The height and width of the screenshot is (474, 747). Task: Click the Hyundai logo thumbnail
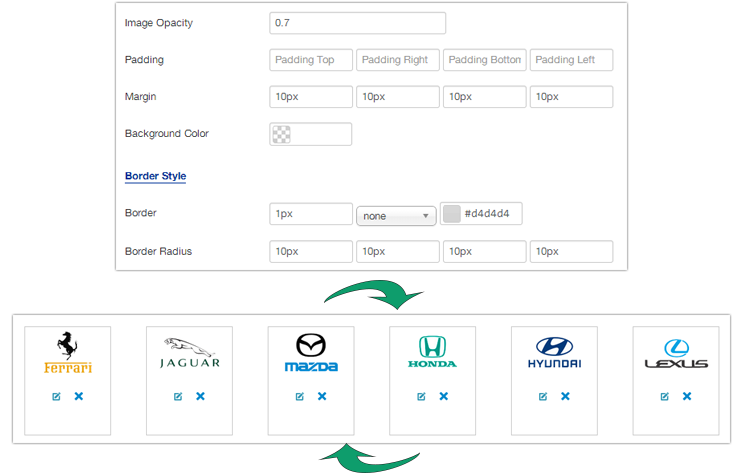555,353
